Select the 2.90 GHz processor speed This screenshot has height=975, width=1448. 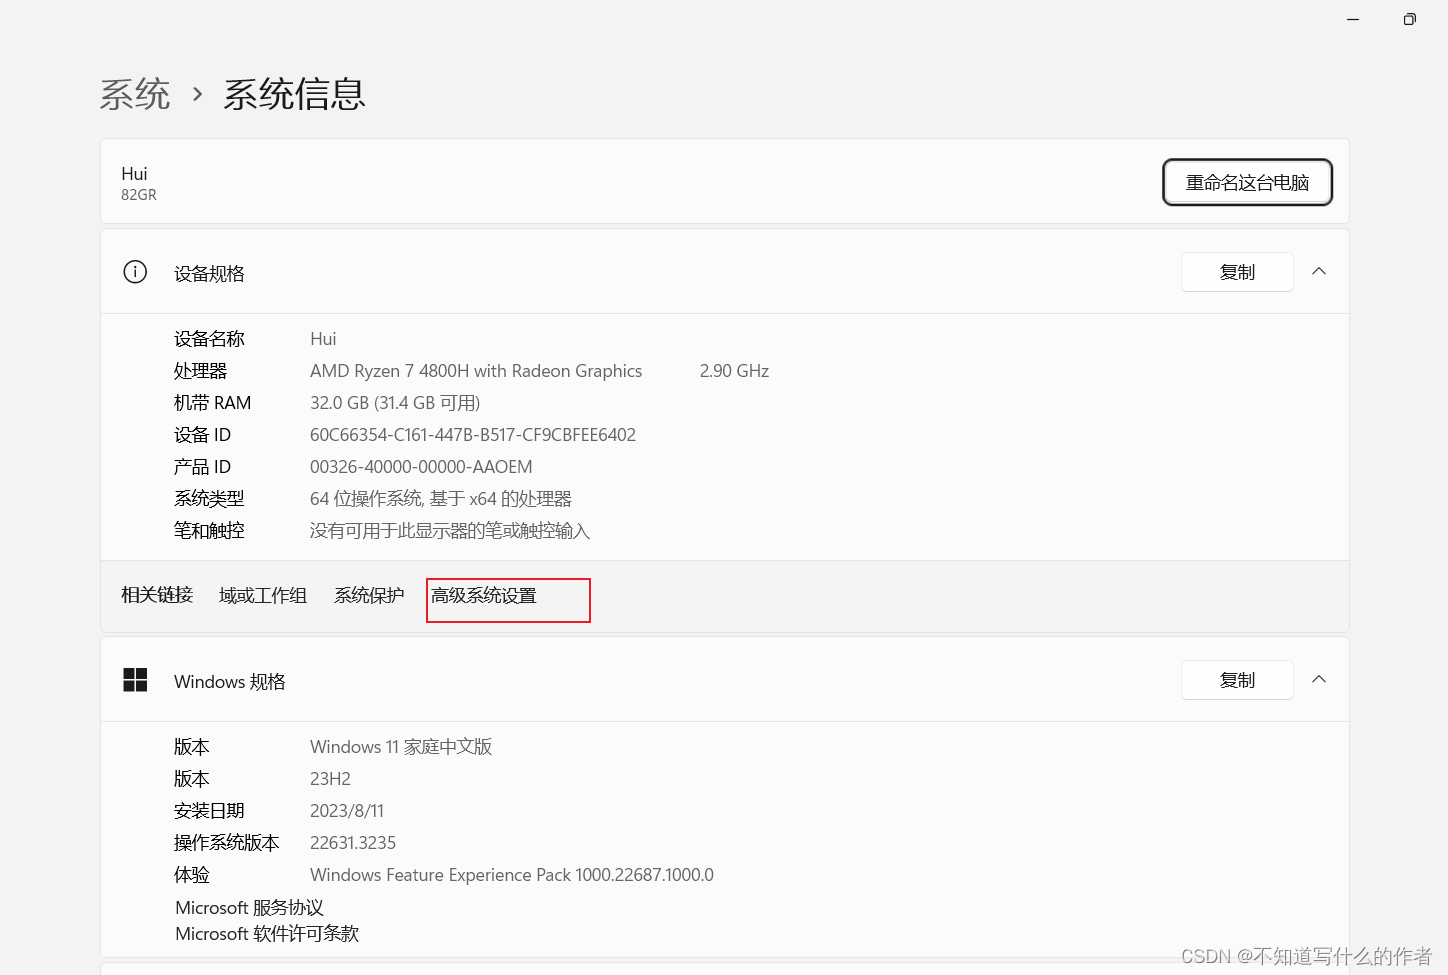pyautogui.click(x=734, y=371)
